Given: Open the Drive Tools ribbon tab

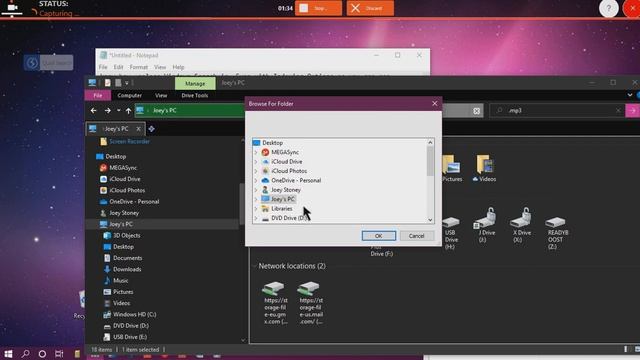Looking at the screenshot, I should [195, 96].
